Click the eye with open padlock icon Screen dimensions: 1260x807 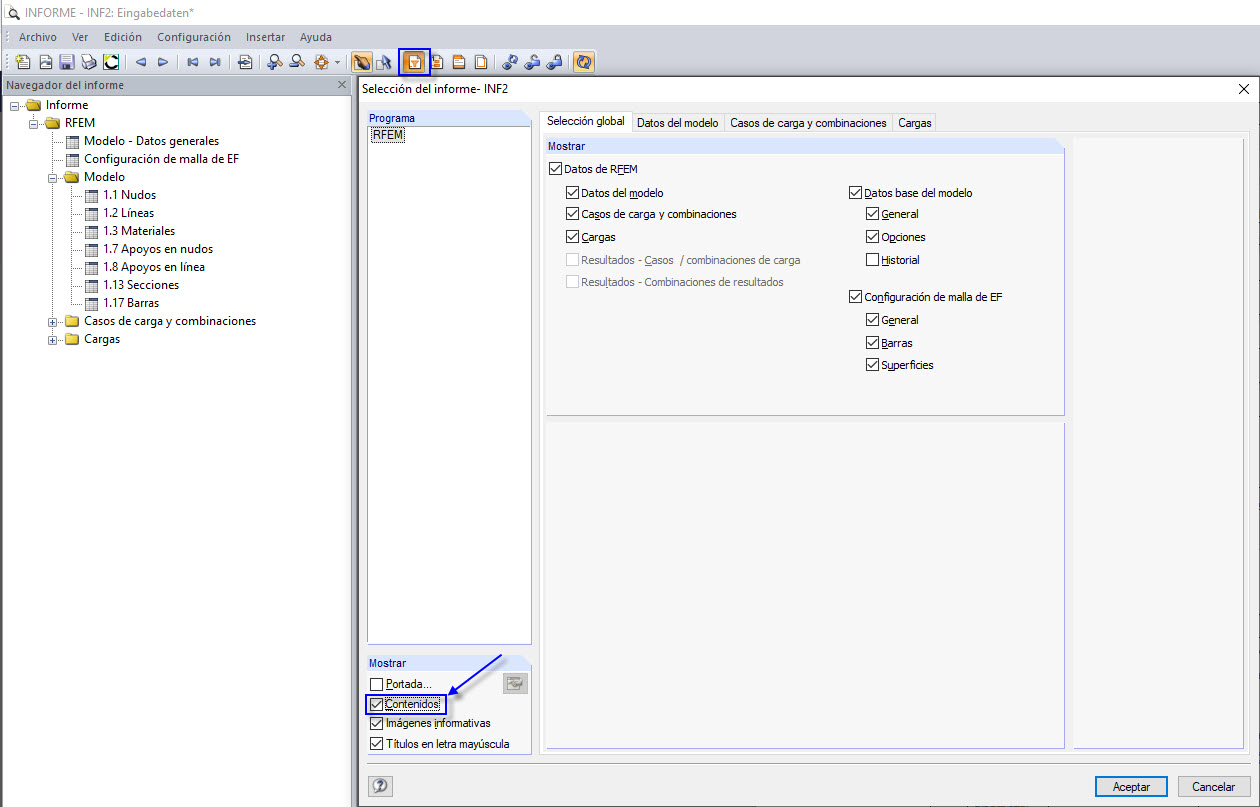(x=532, y=62)
